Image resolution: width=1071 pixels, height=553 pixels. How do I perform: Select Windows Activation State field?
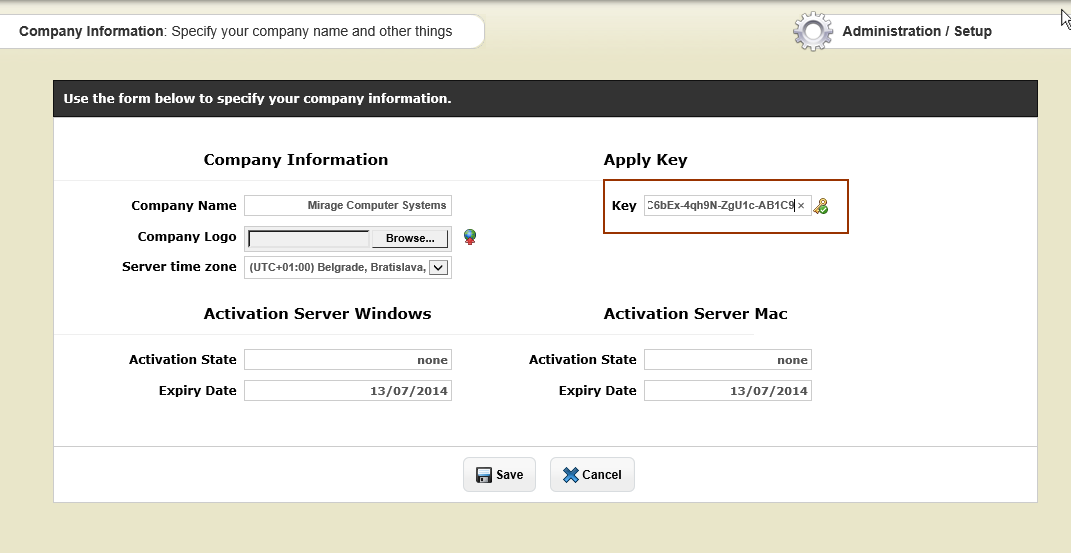348,360
